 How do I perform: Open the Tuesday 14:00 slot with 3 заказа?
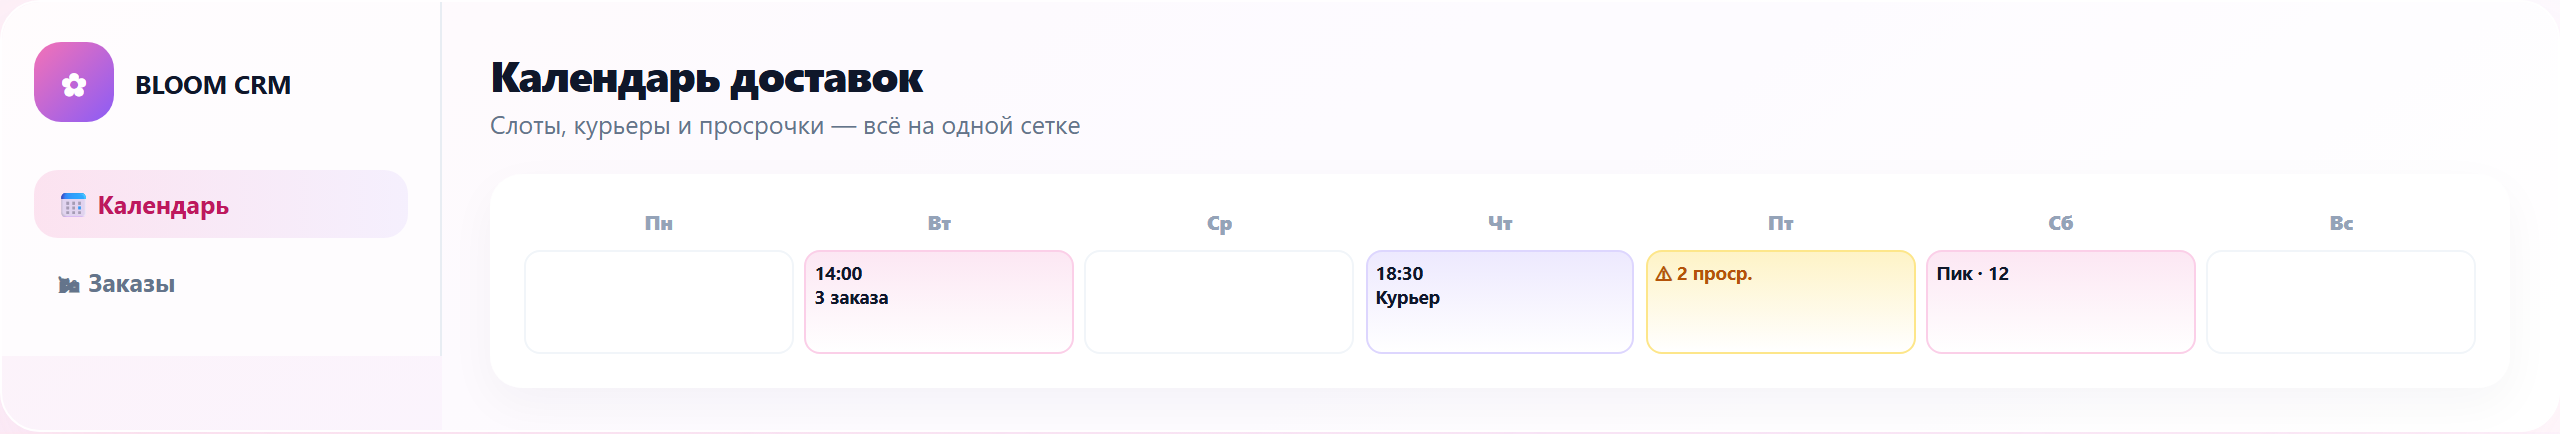point(939,302)
